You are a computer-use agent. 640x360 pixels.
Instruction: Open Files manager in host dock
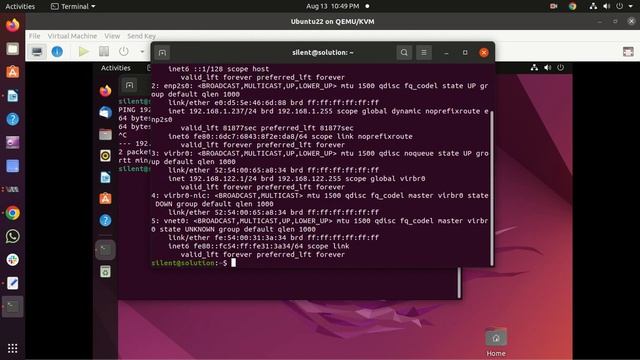(13, 49)
